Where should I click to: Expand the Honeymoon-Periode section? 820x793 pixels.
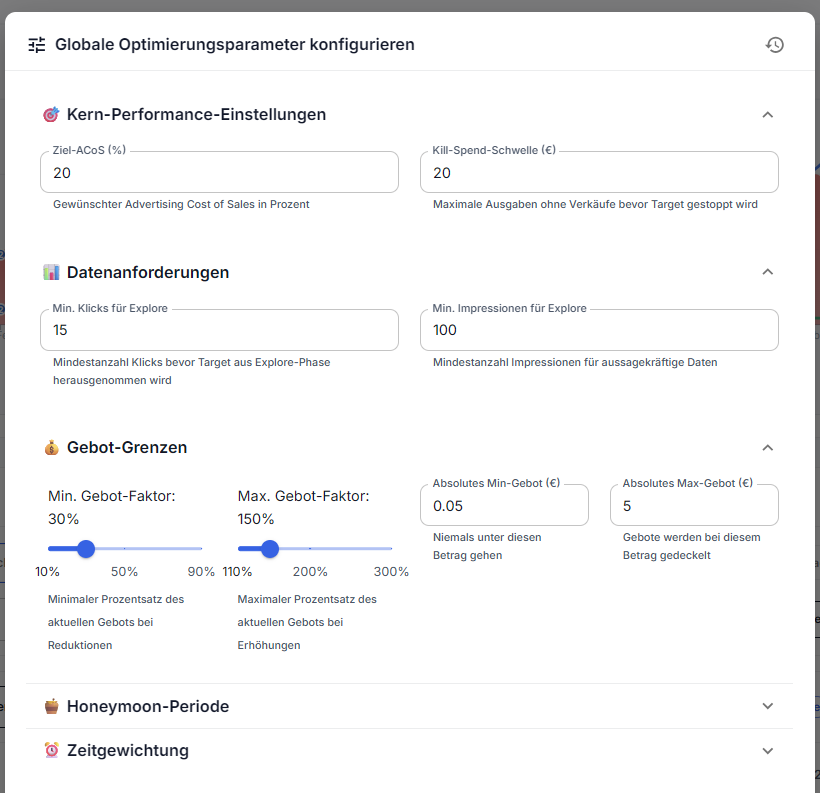coord(767,705)
